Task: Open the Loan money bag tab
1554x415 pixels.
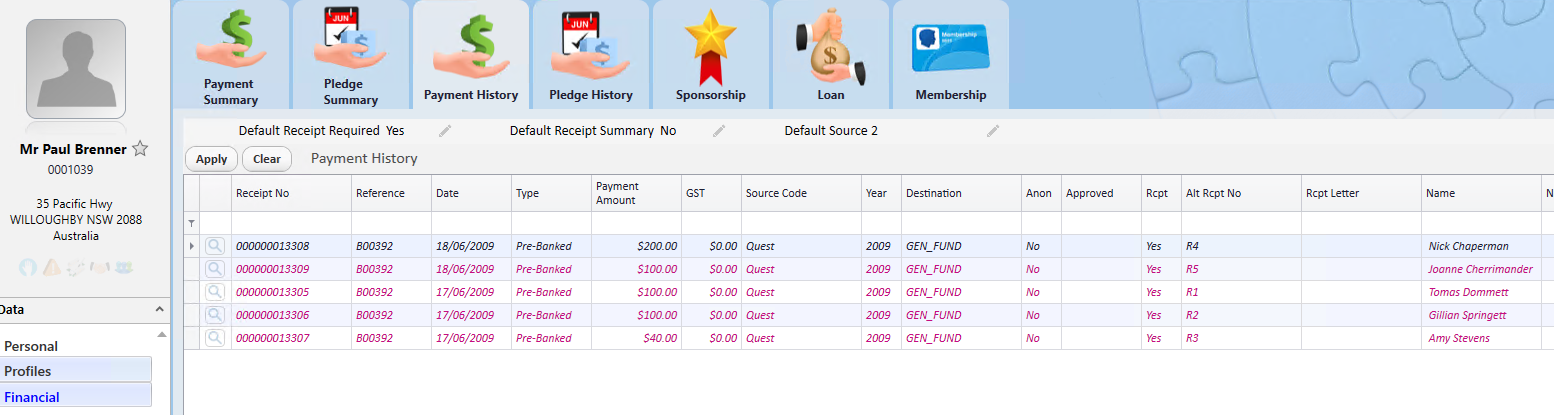Action: 831,55
